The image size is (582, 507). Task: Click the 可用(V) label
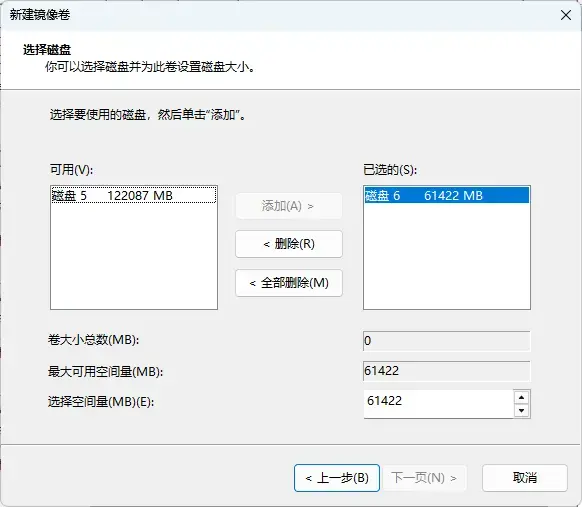[x=71, y=170]
